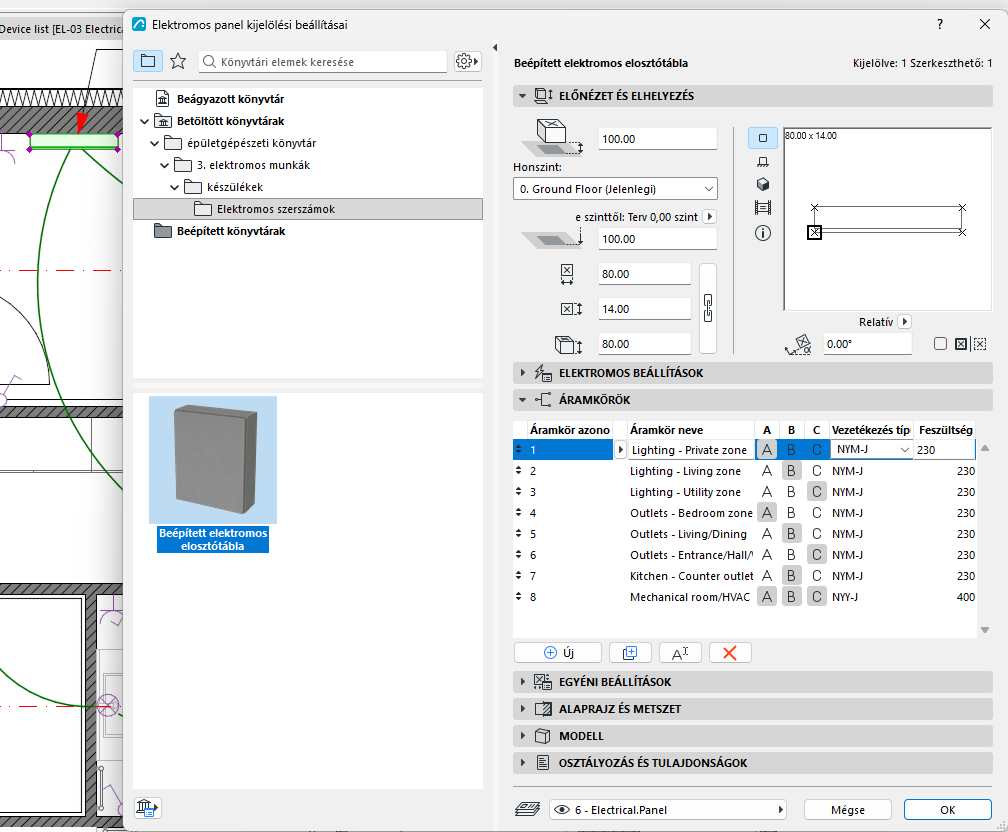Toggle phase C for Outlets - Bedroom zone
Screen dimensions: 1008x832
coord(816,513)
